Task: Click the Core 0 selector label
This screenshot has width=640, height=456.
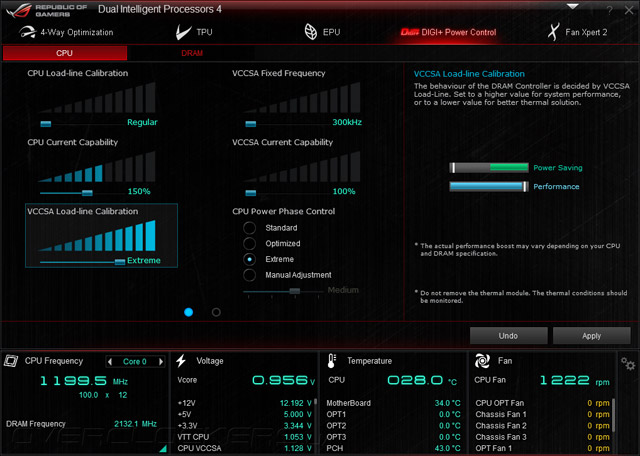Action: coord(135,361)
